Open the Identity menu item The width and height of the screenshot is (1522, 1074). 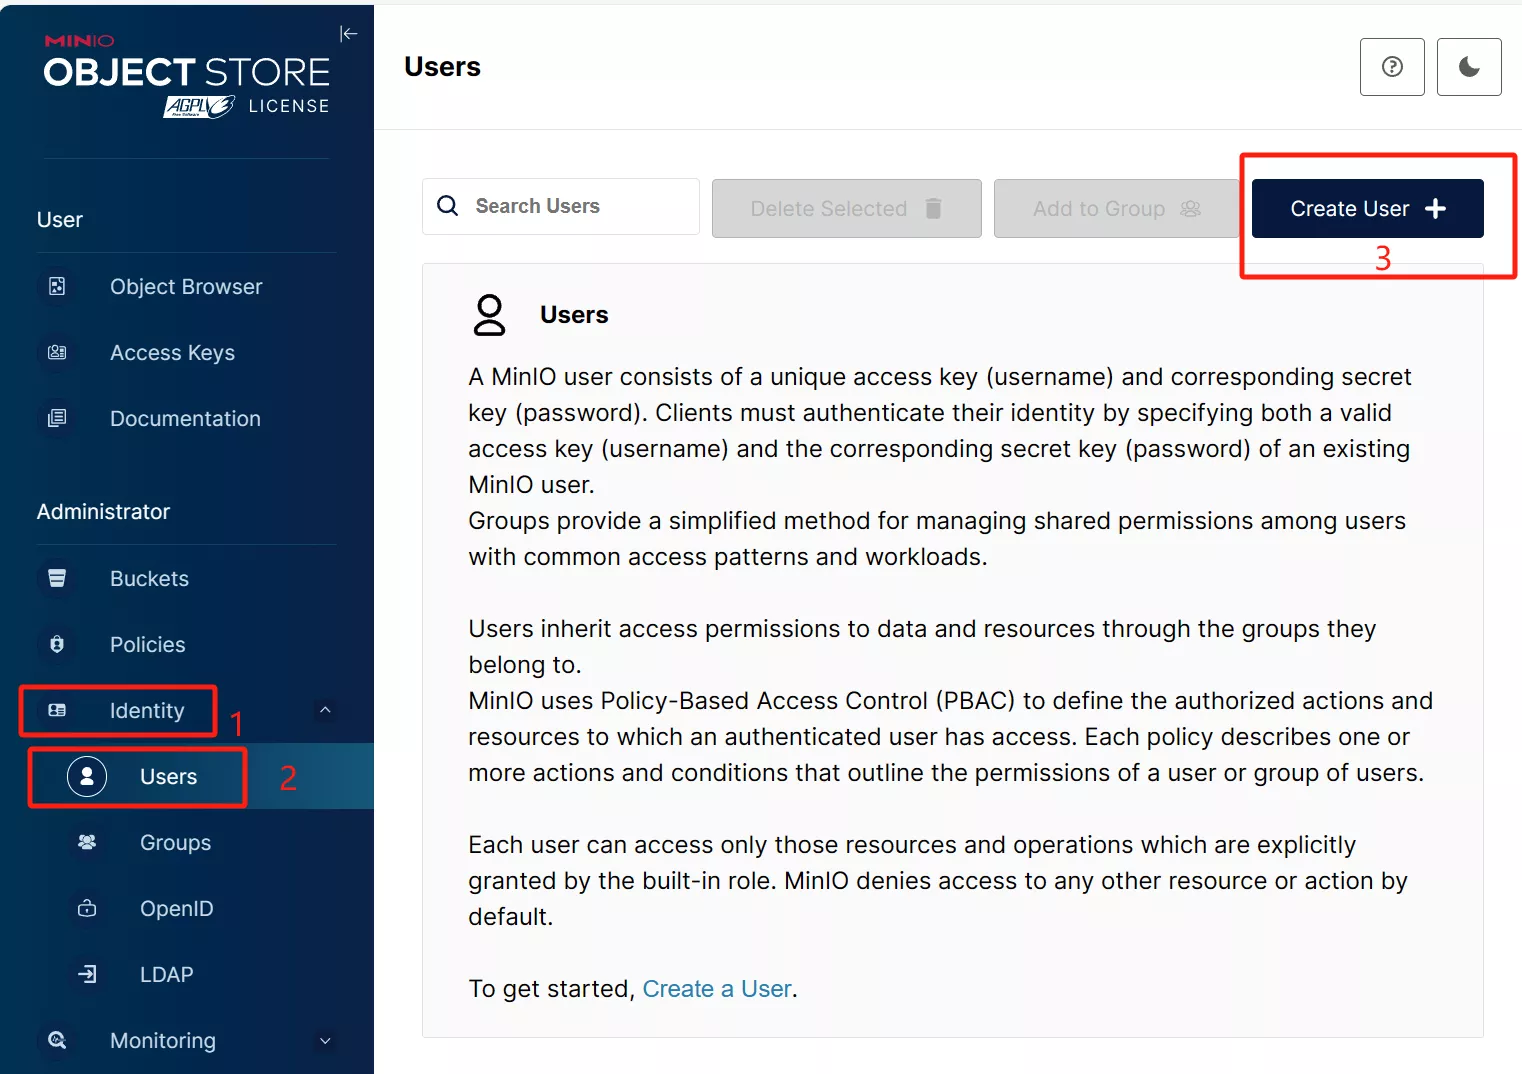(147, 711)
